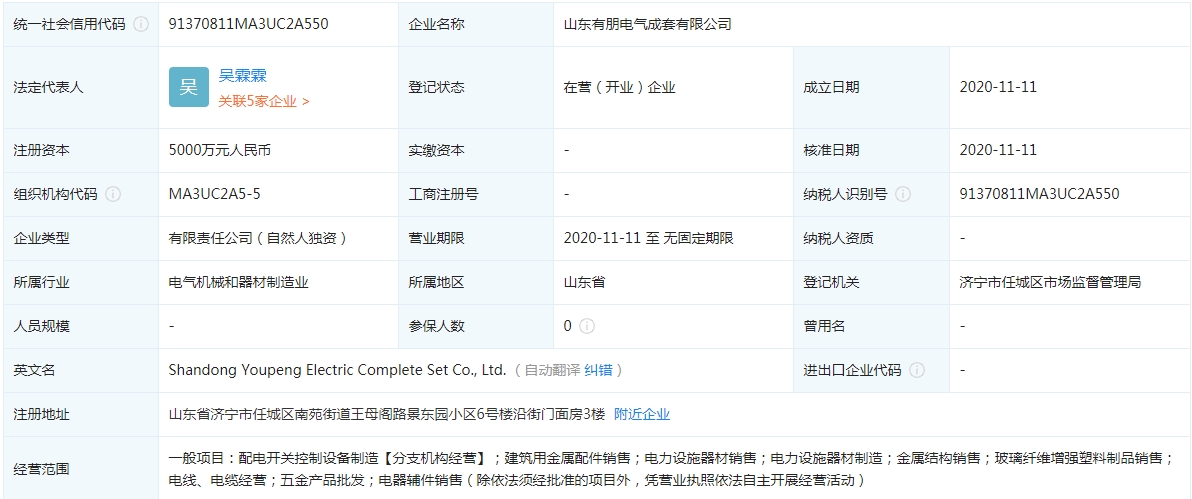Click info icon beside 组织机构代码
Screen dimensions: 1192x499
pyautogui.click(x=113, y=194)
